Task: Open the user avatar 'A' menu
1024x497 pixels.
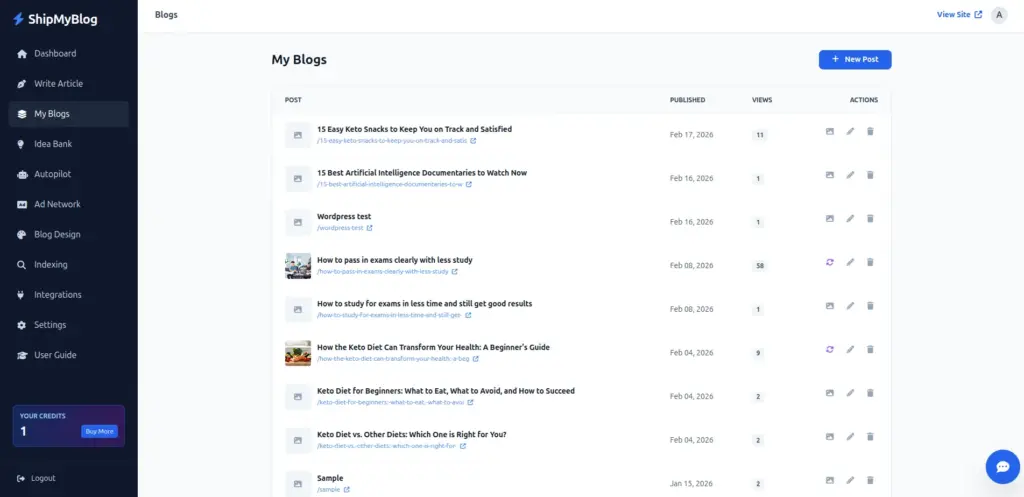Action: point(999,15)
